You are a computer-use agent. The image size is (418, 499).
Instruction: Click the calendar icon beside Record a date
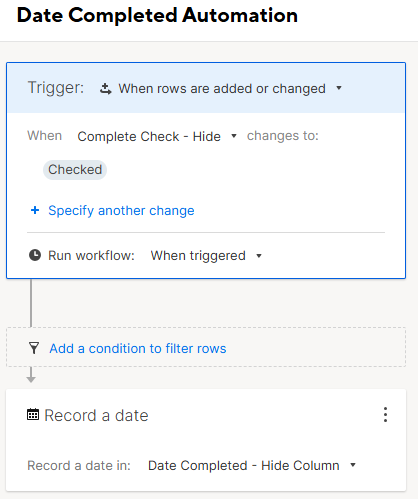[x=33, y=415]
